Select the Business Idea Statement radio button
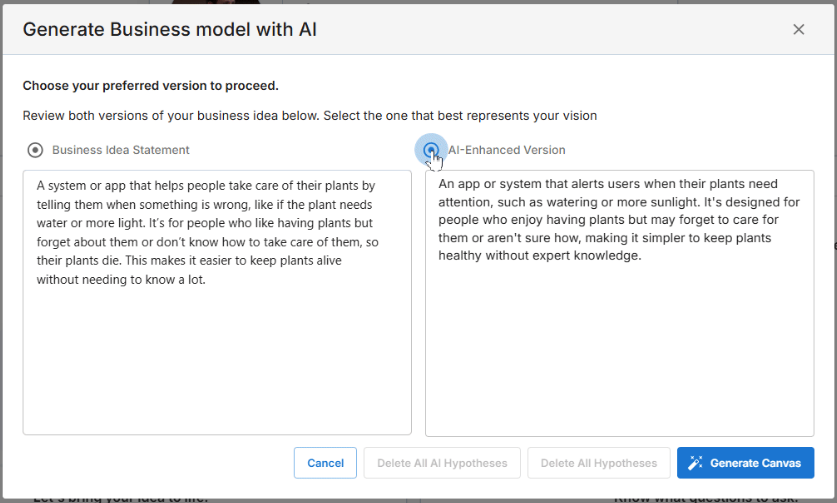Image resolution: width=837 pixels, height=503 pixels. [35, 150]
